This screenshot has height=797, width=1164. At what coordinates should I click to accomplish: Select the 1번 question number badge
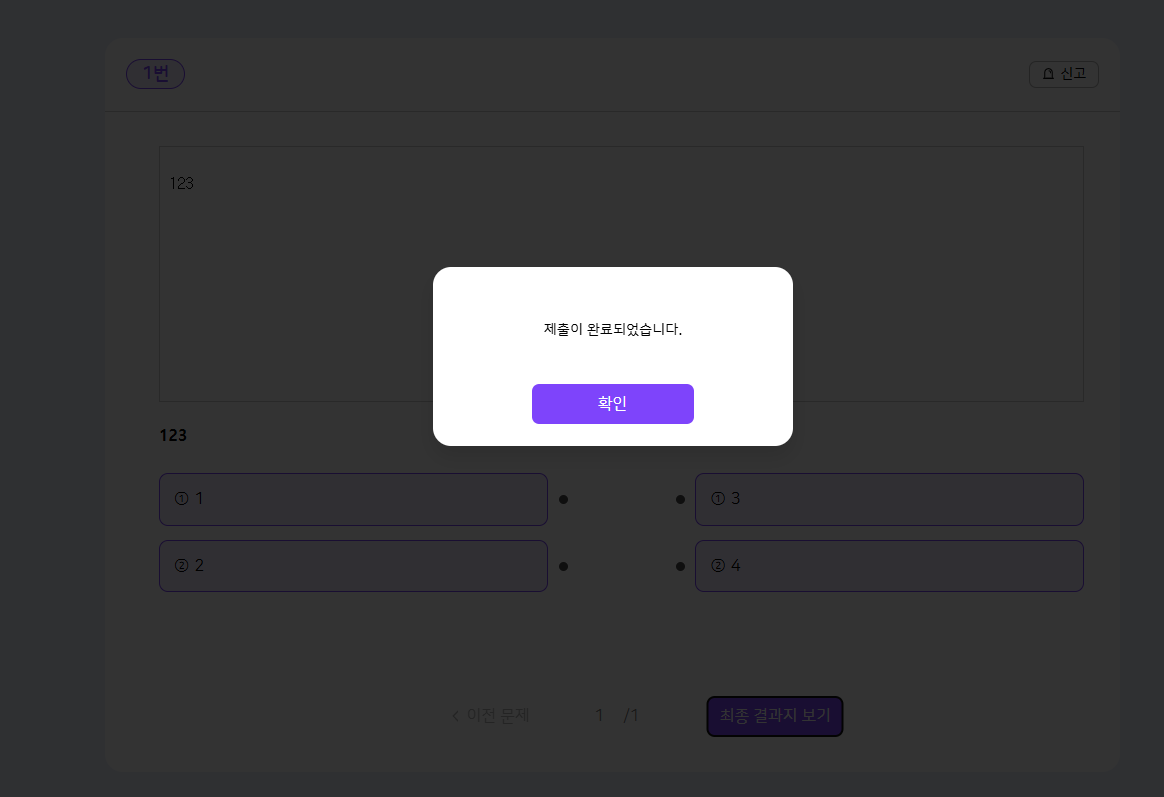155,73
